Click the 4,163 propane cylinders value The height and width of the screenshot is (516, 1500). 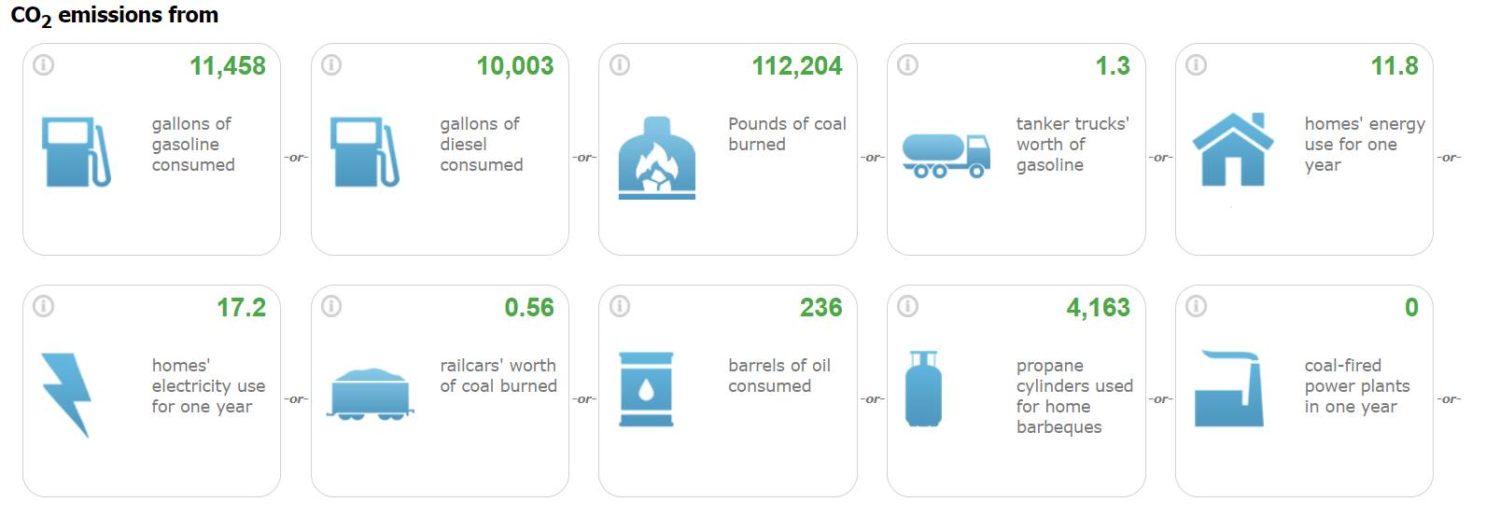coord(1098,308)
